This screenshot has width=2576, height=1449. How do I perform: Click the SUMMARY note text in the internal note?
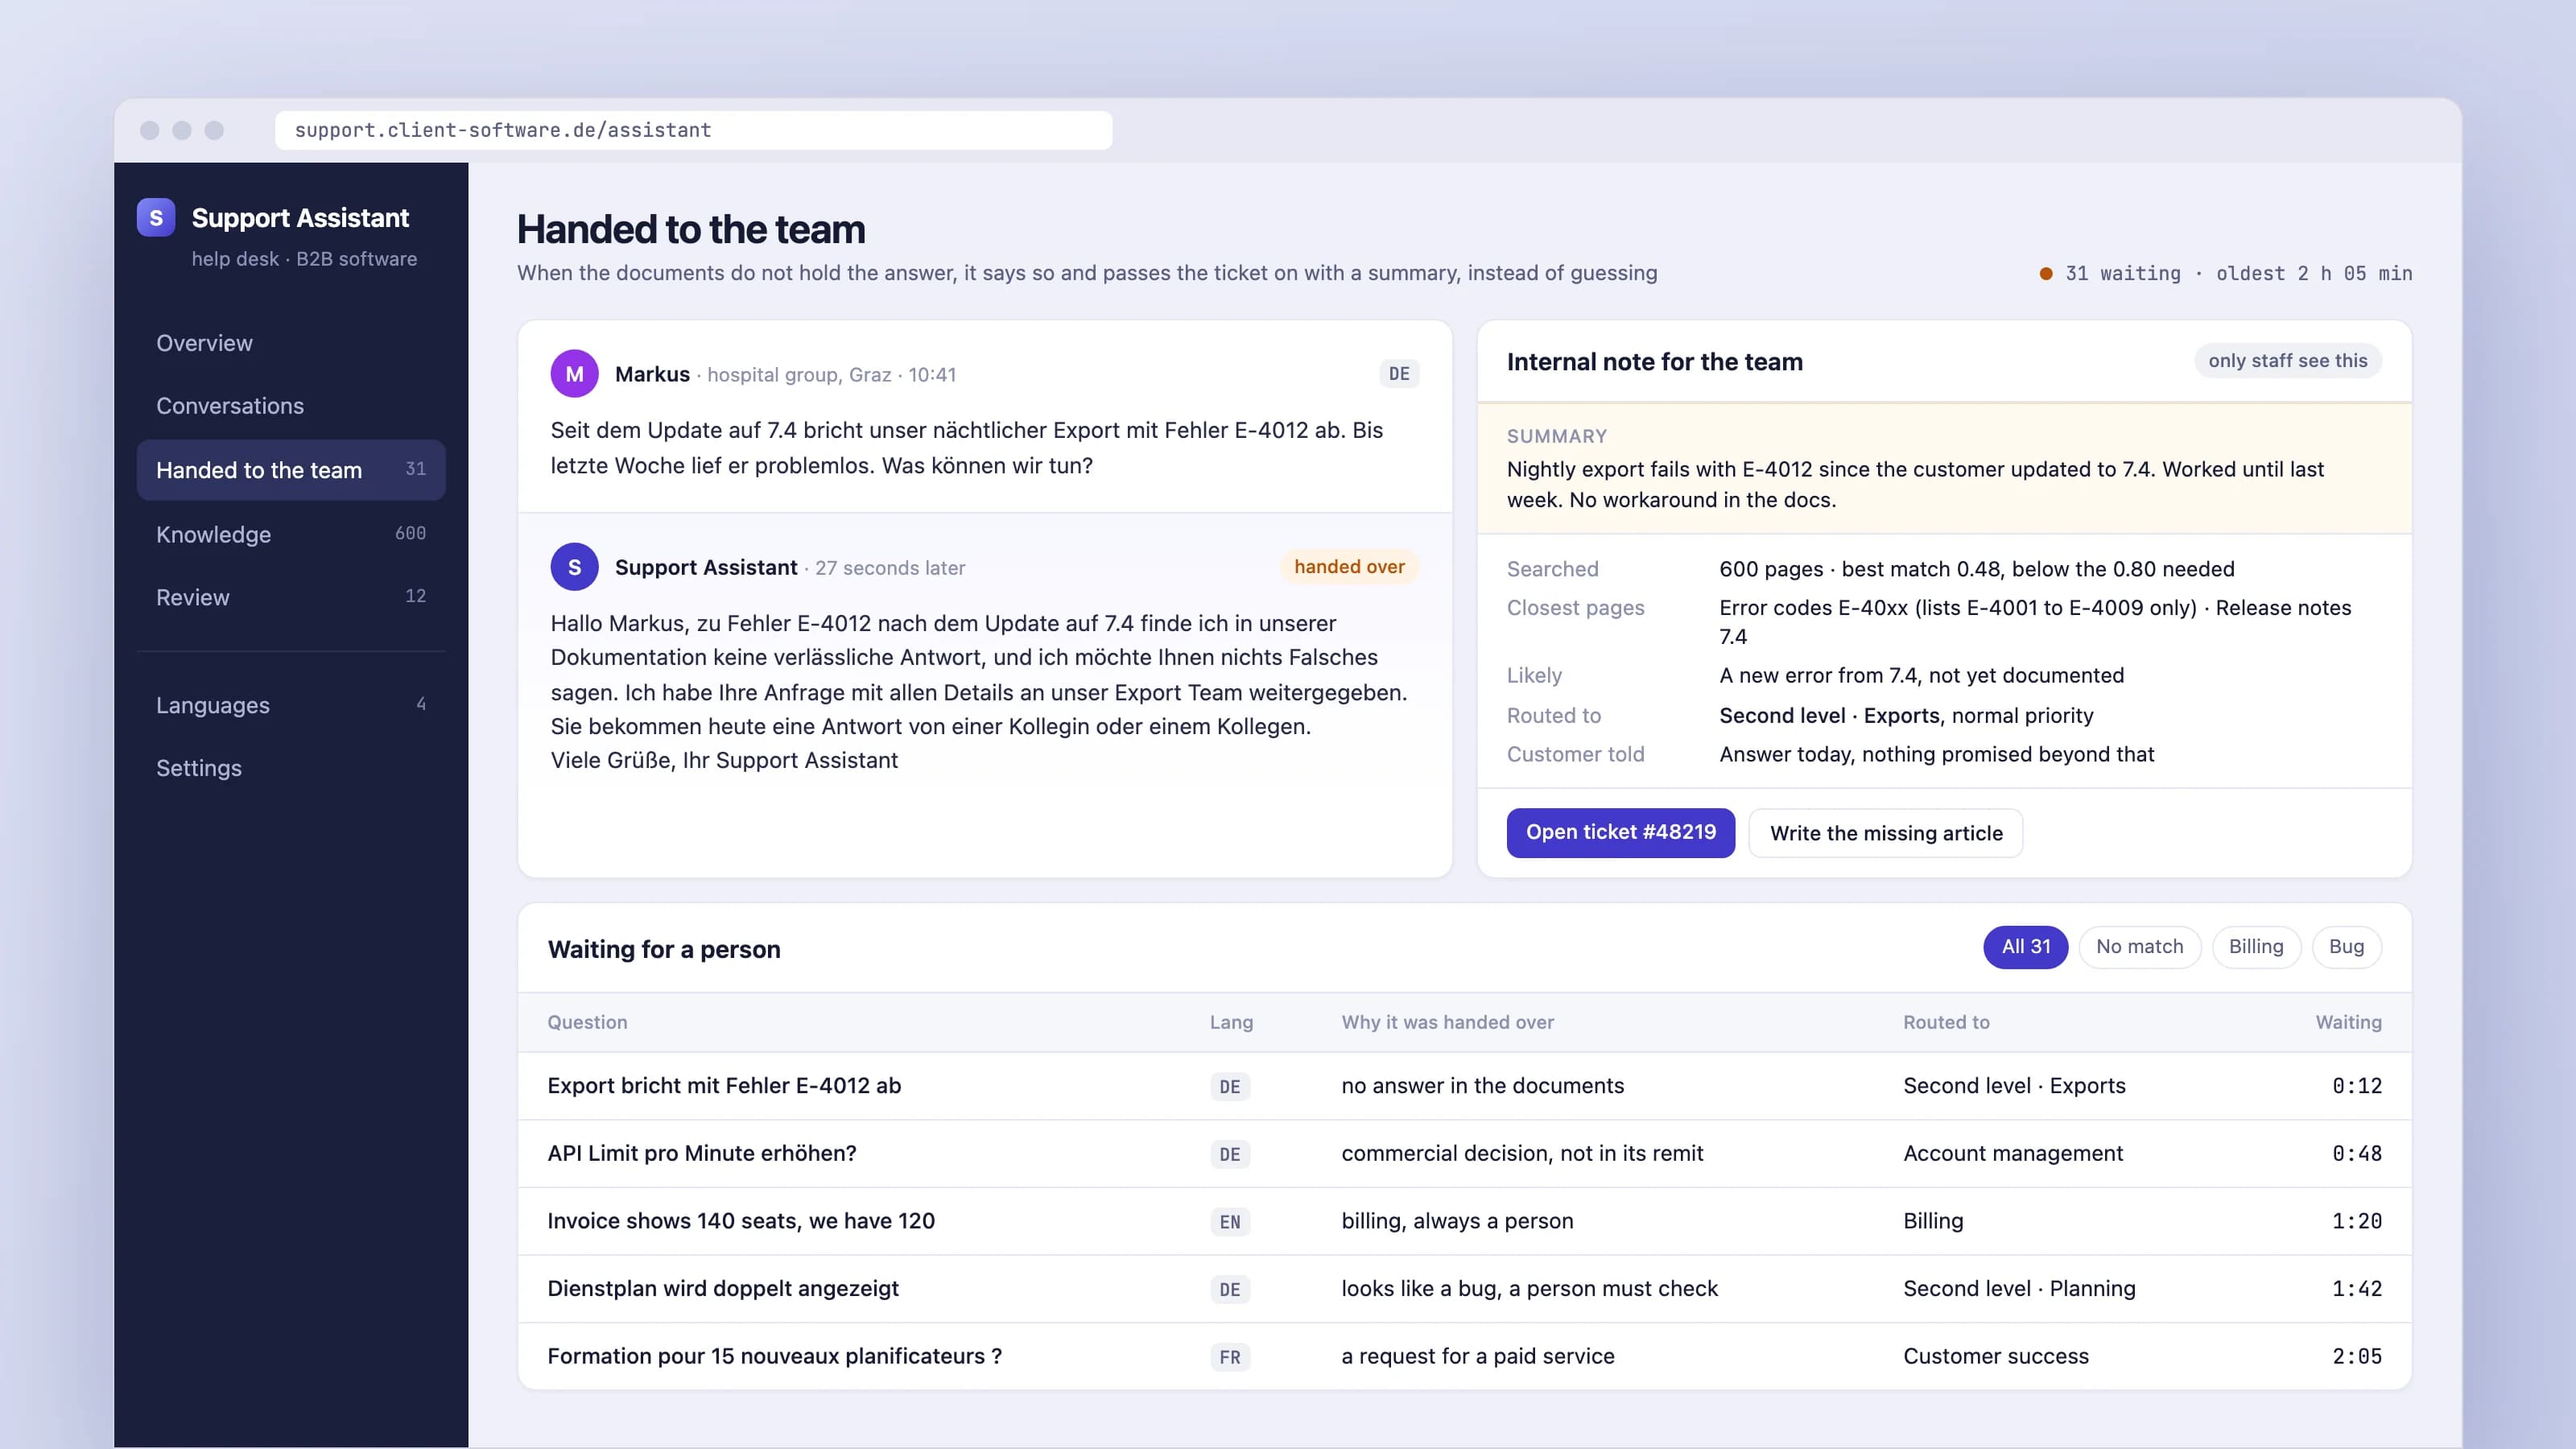pyautogui.click(x=1914, y=485)
